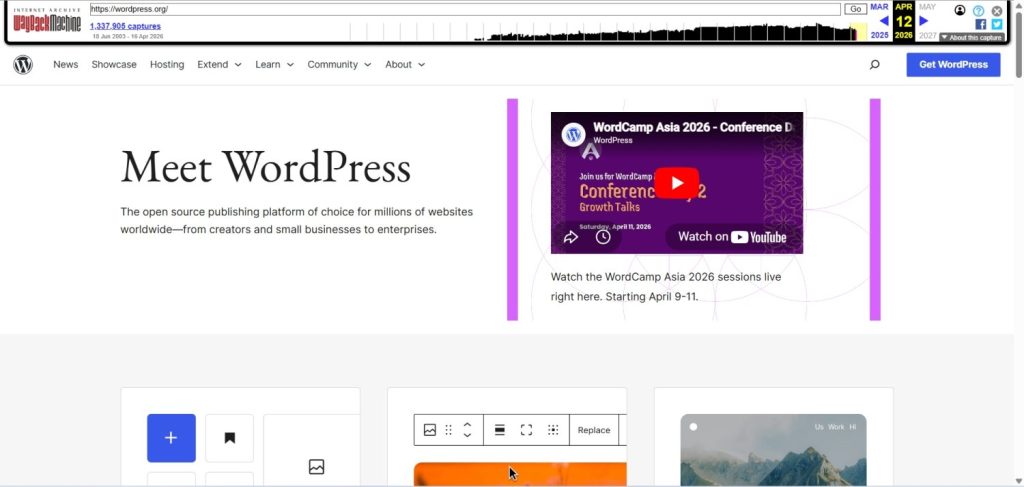Viewport: 1024px width, 487px height.
Task: Click the Wayback URL input field
Action: (465, 9)
